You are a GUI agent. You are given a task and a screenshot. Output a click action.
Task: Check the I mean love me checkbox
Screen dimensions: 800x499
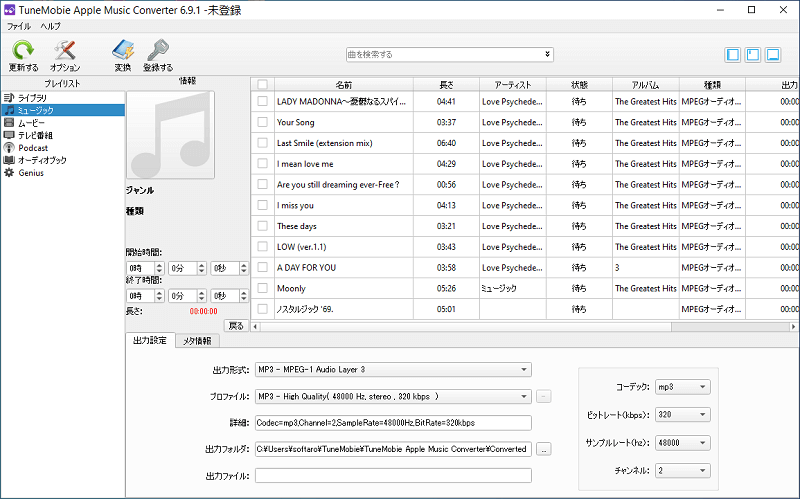[x=263, y=163]
